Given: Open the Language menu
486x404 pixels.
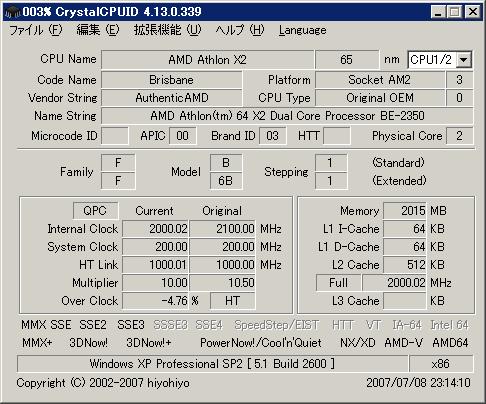Looking at the screenshot, I should [x=303, y=30].
